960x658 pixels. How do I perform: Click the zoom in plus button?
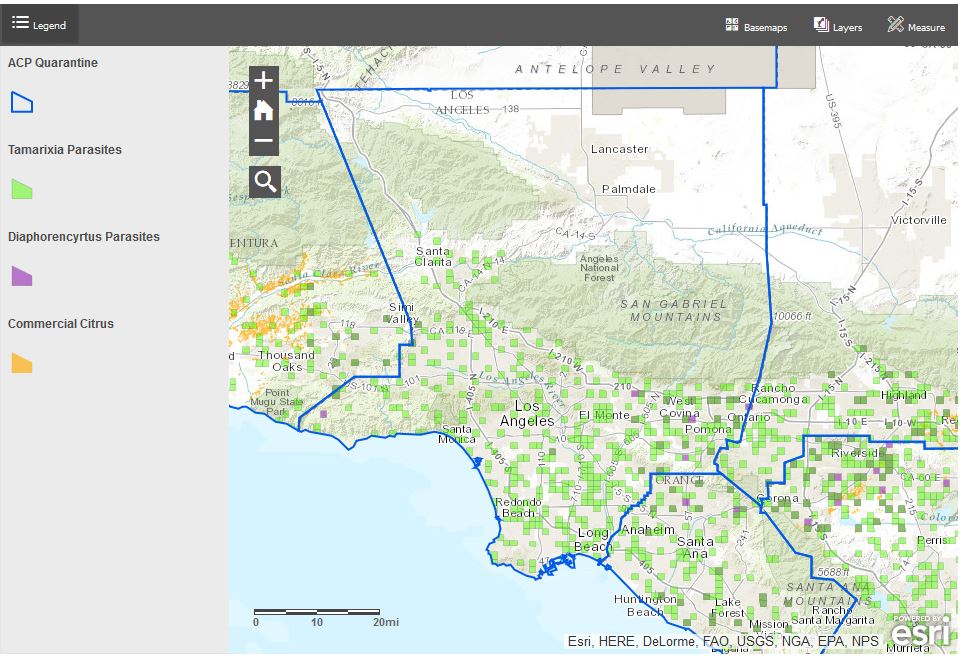click(264, 81)
